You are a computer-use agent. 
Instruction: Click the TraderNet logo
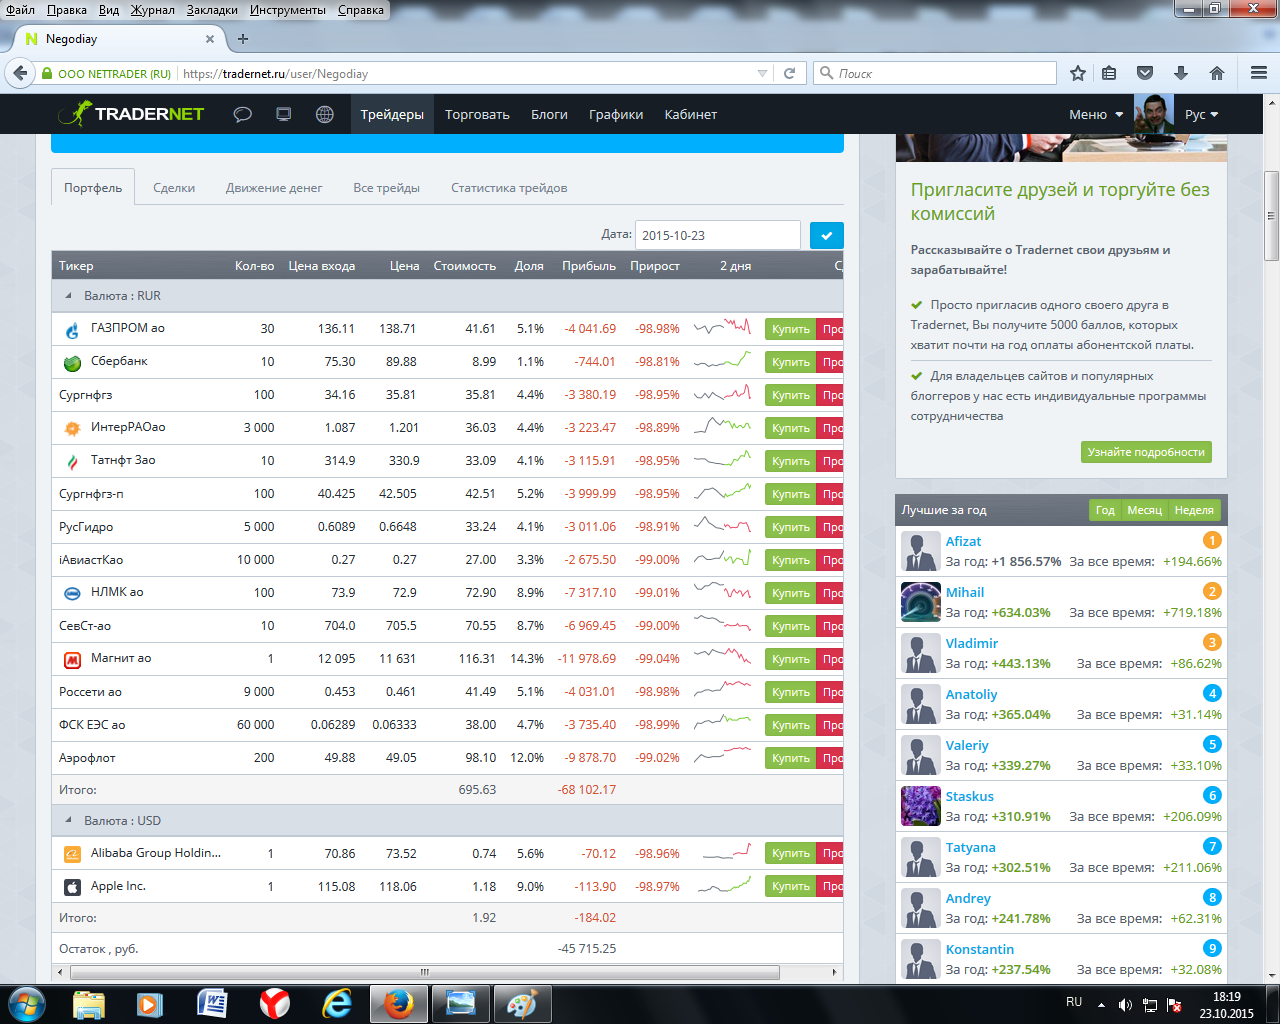[x=131, y=114]
